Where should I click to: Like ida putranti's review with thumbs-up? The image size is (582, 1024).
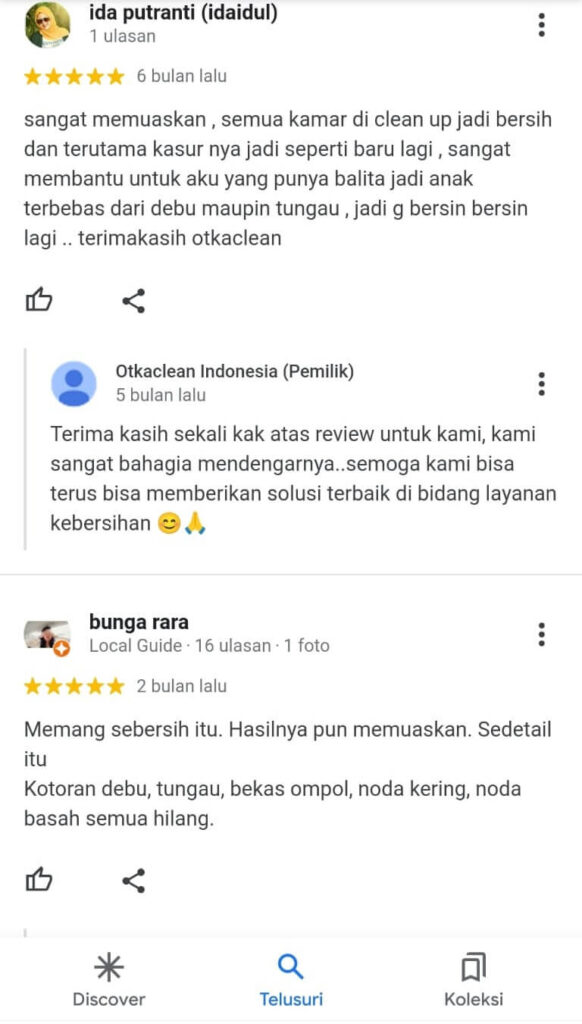[39, 301]
